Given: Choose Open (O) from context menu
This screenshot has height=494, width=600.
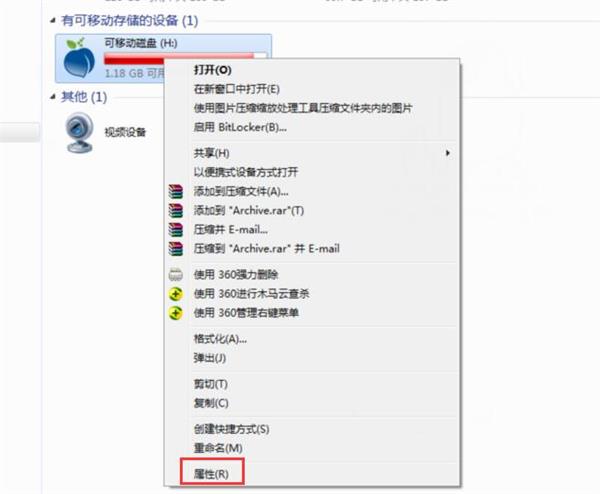Looking at the screenshot, I should coord(213,70).
